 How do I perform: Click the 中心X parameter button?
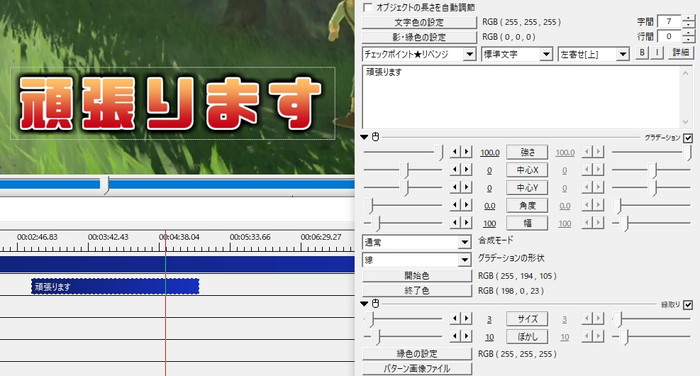click(527, 170)
